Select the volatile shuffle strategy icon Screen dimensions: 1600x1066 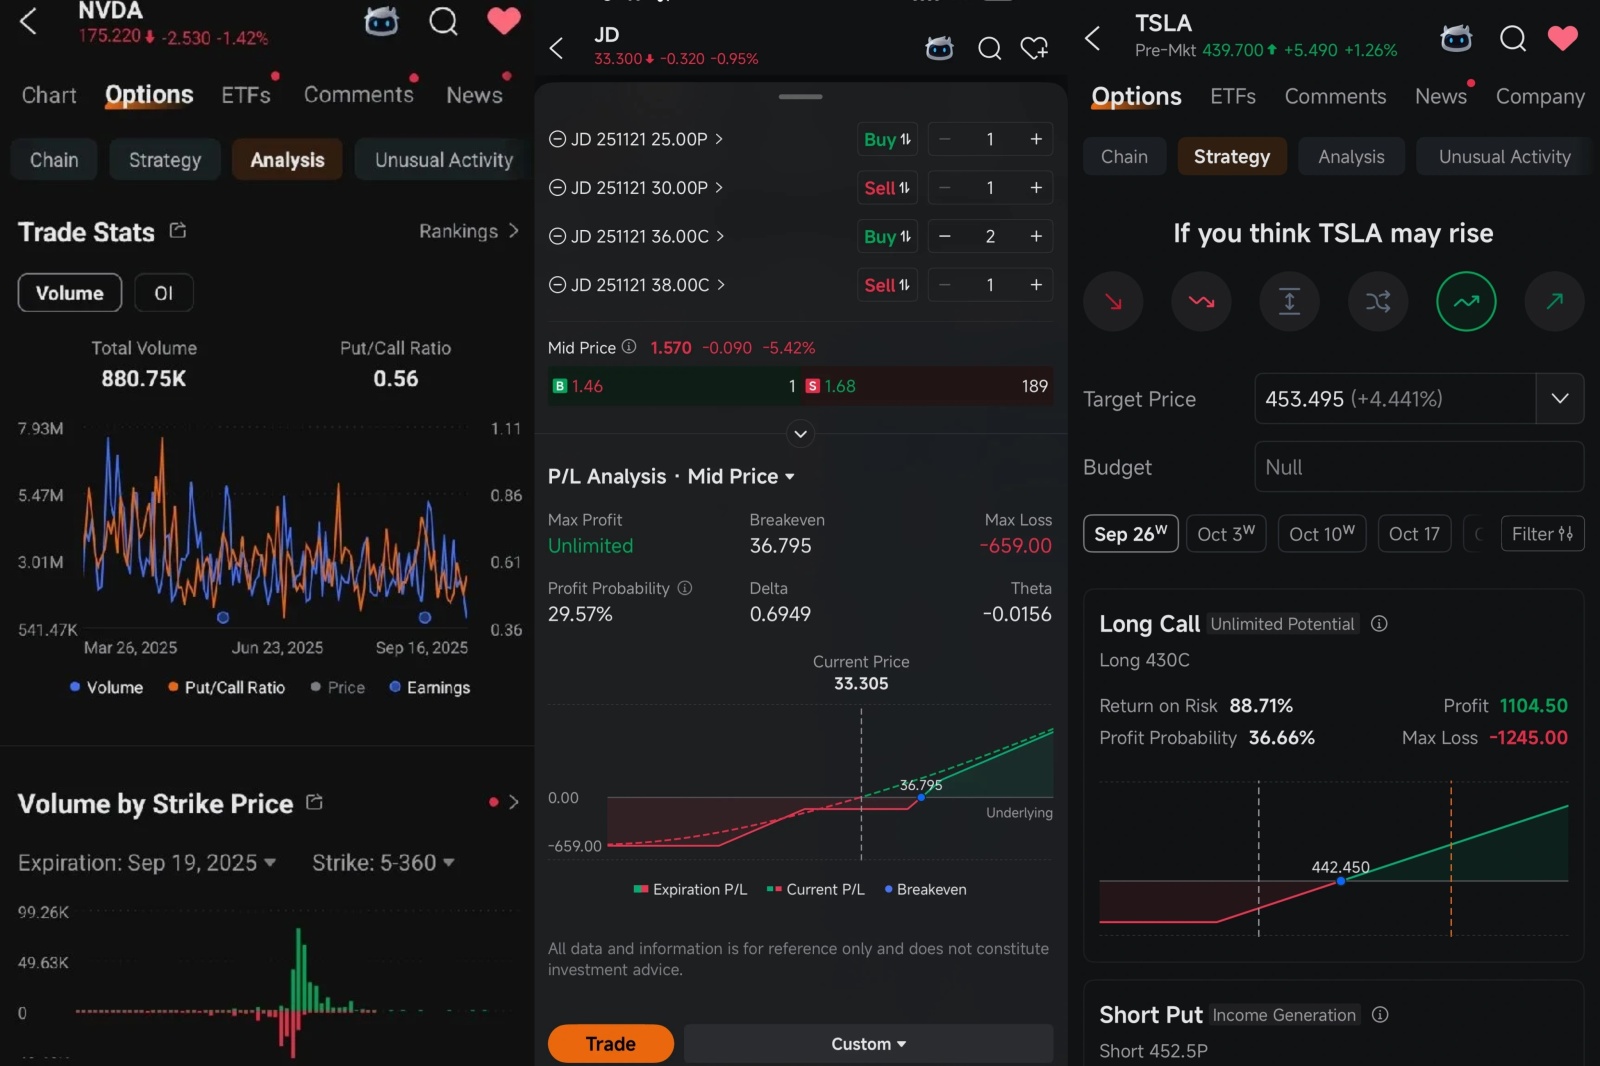[x=1377, y=301]
